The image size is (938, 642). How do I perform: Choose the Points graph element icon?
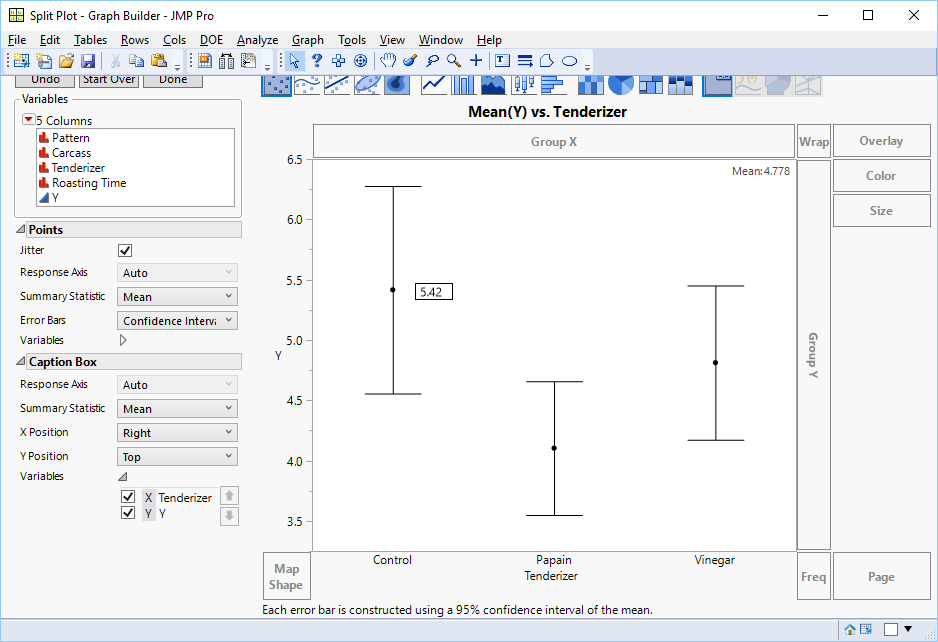276,84
